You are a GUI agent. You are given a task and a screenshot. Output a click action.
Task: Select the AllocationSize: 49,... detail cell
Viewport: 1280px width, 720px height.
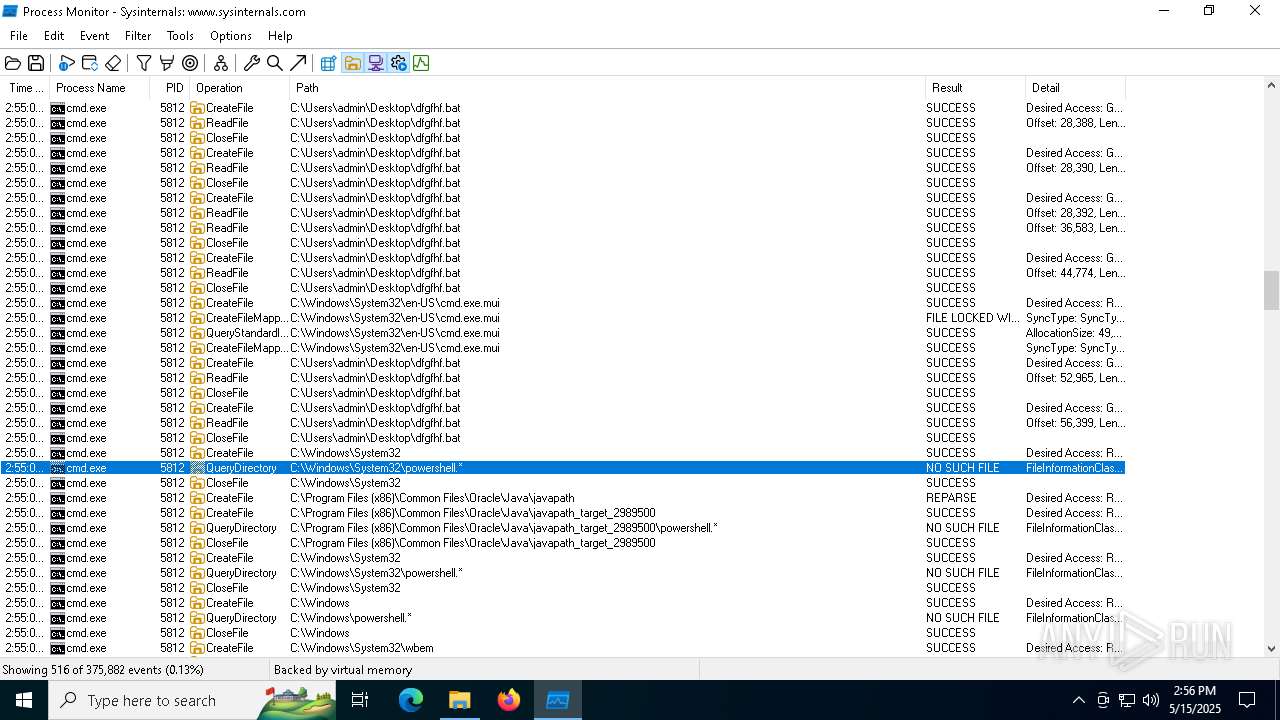point(1075,333)
